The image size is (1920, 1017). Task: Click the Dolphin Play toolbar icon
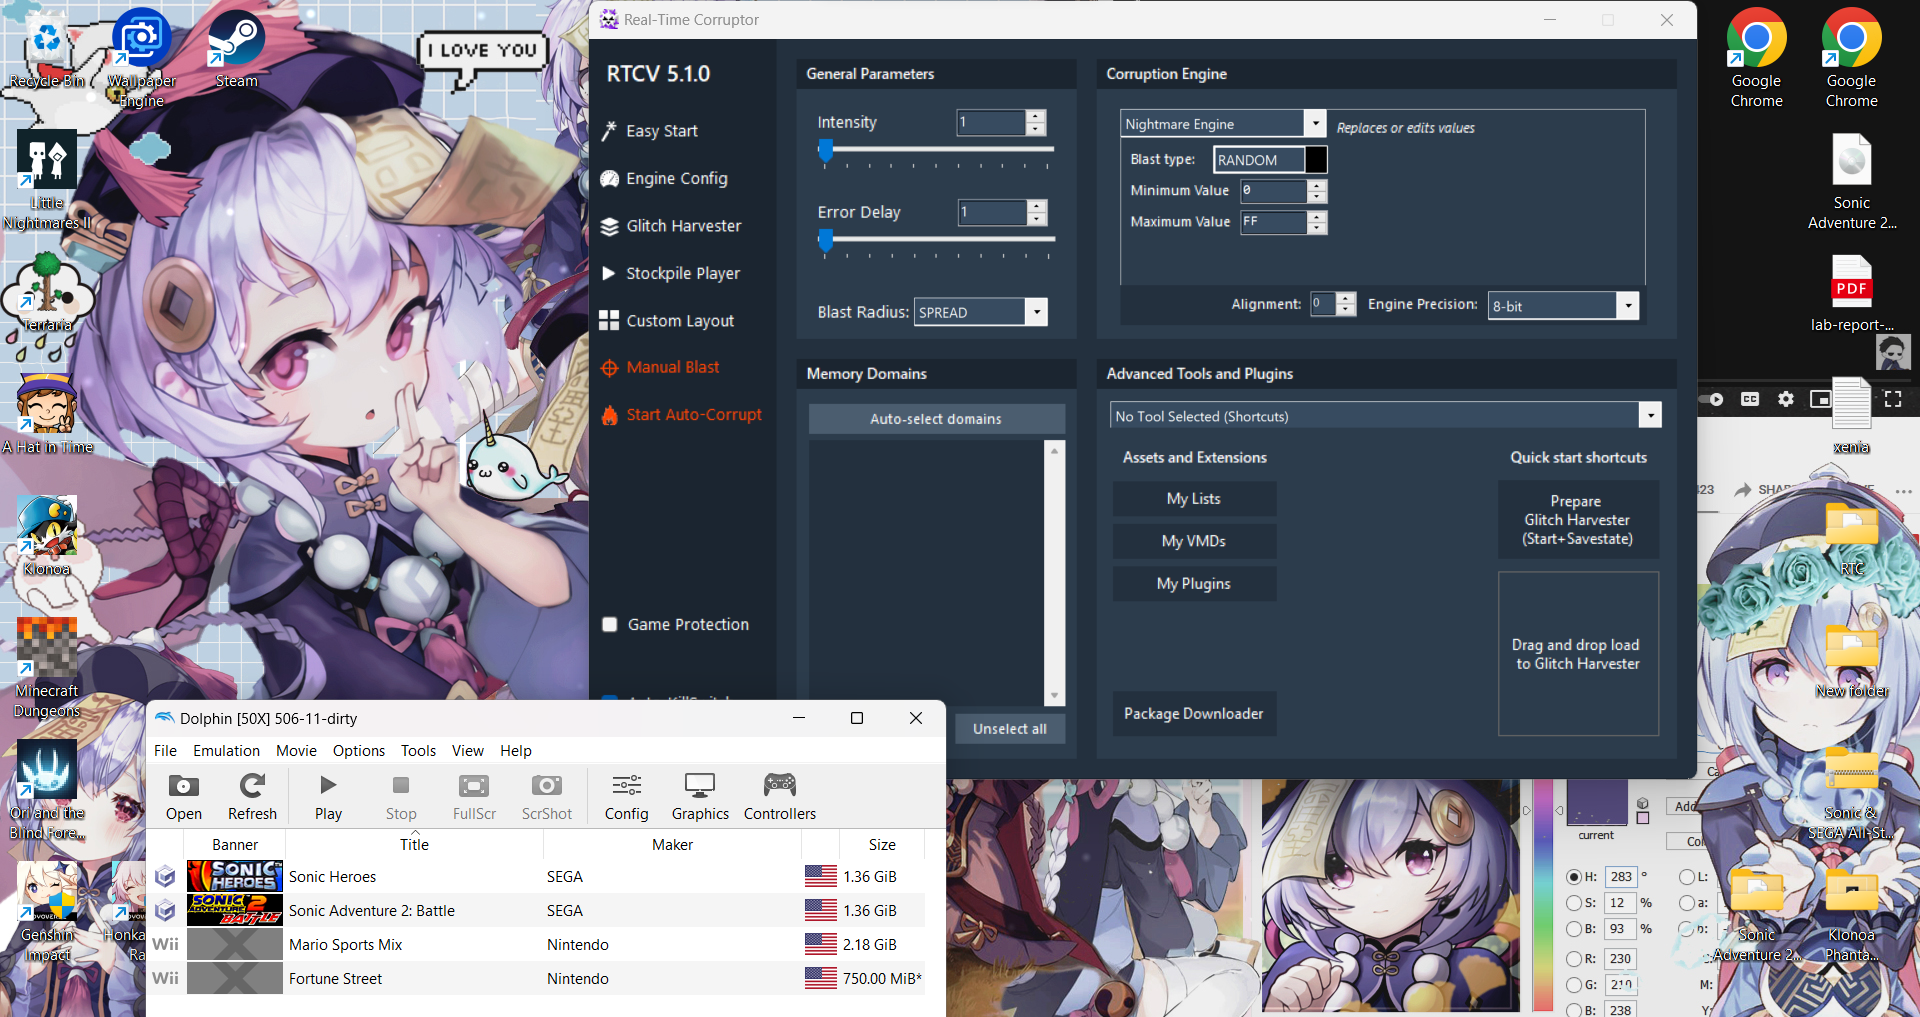328,786
